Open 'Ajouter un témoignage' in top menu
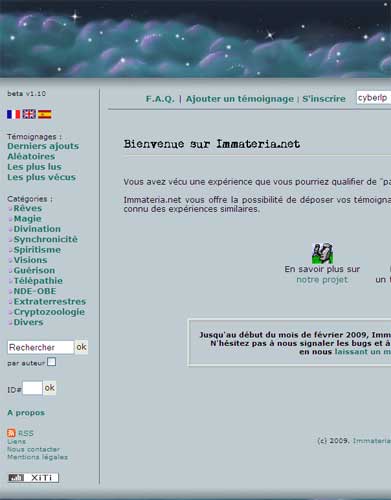 240,99
